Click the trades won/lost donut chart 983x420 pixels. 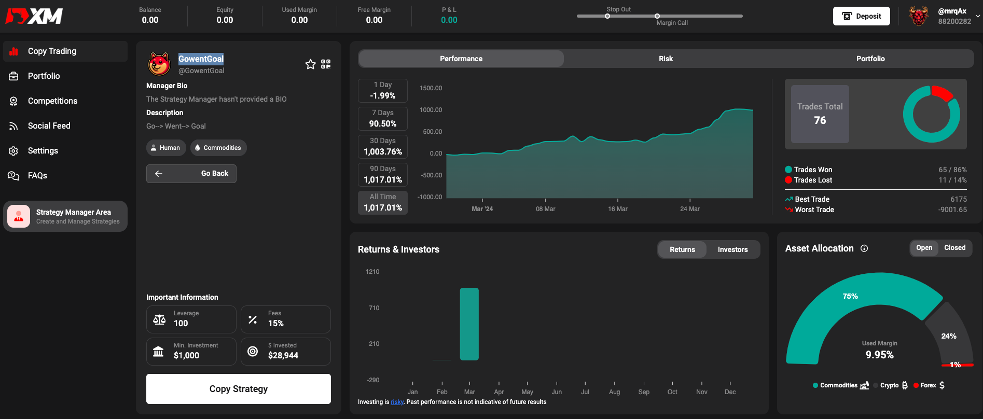(x=932, y=114)
